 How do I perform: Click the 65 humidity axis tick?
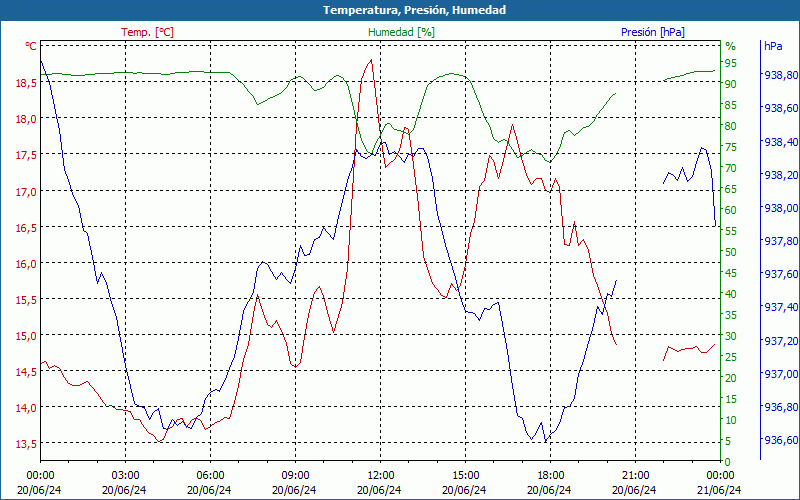(x=731, y=189)
